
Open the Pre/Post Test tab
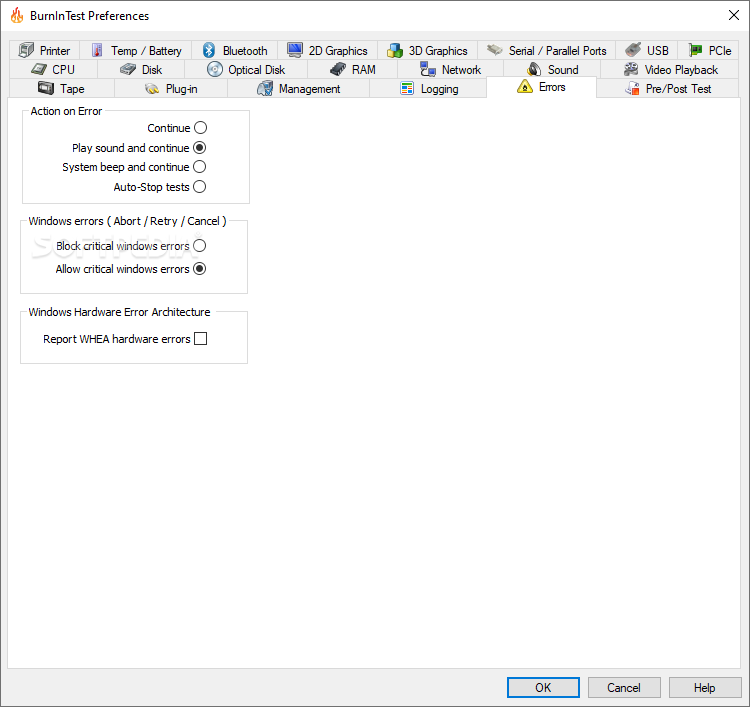(668, 88)
